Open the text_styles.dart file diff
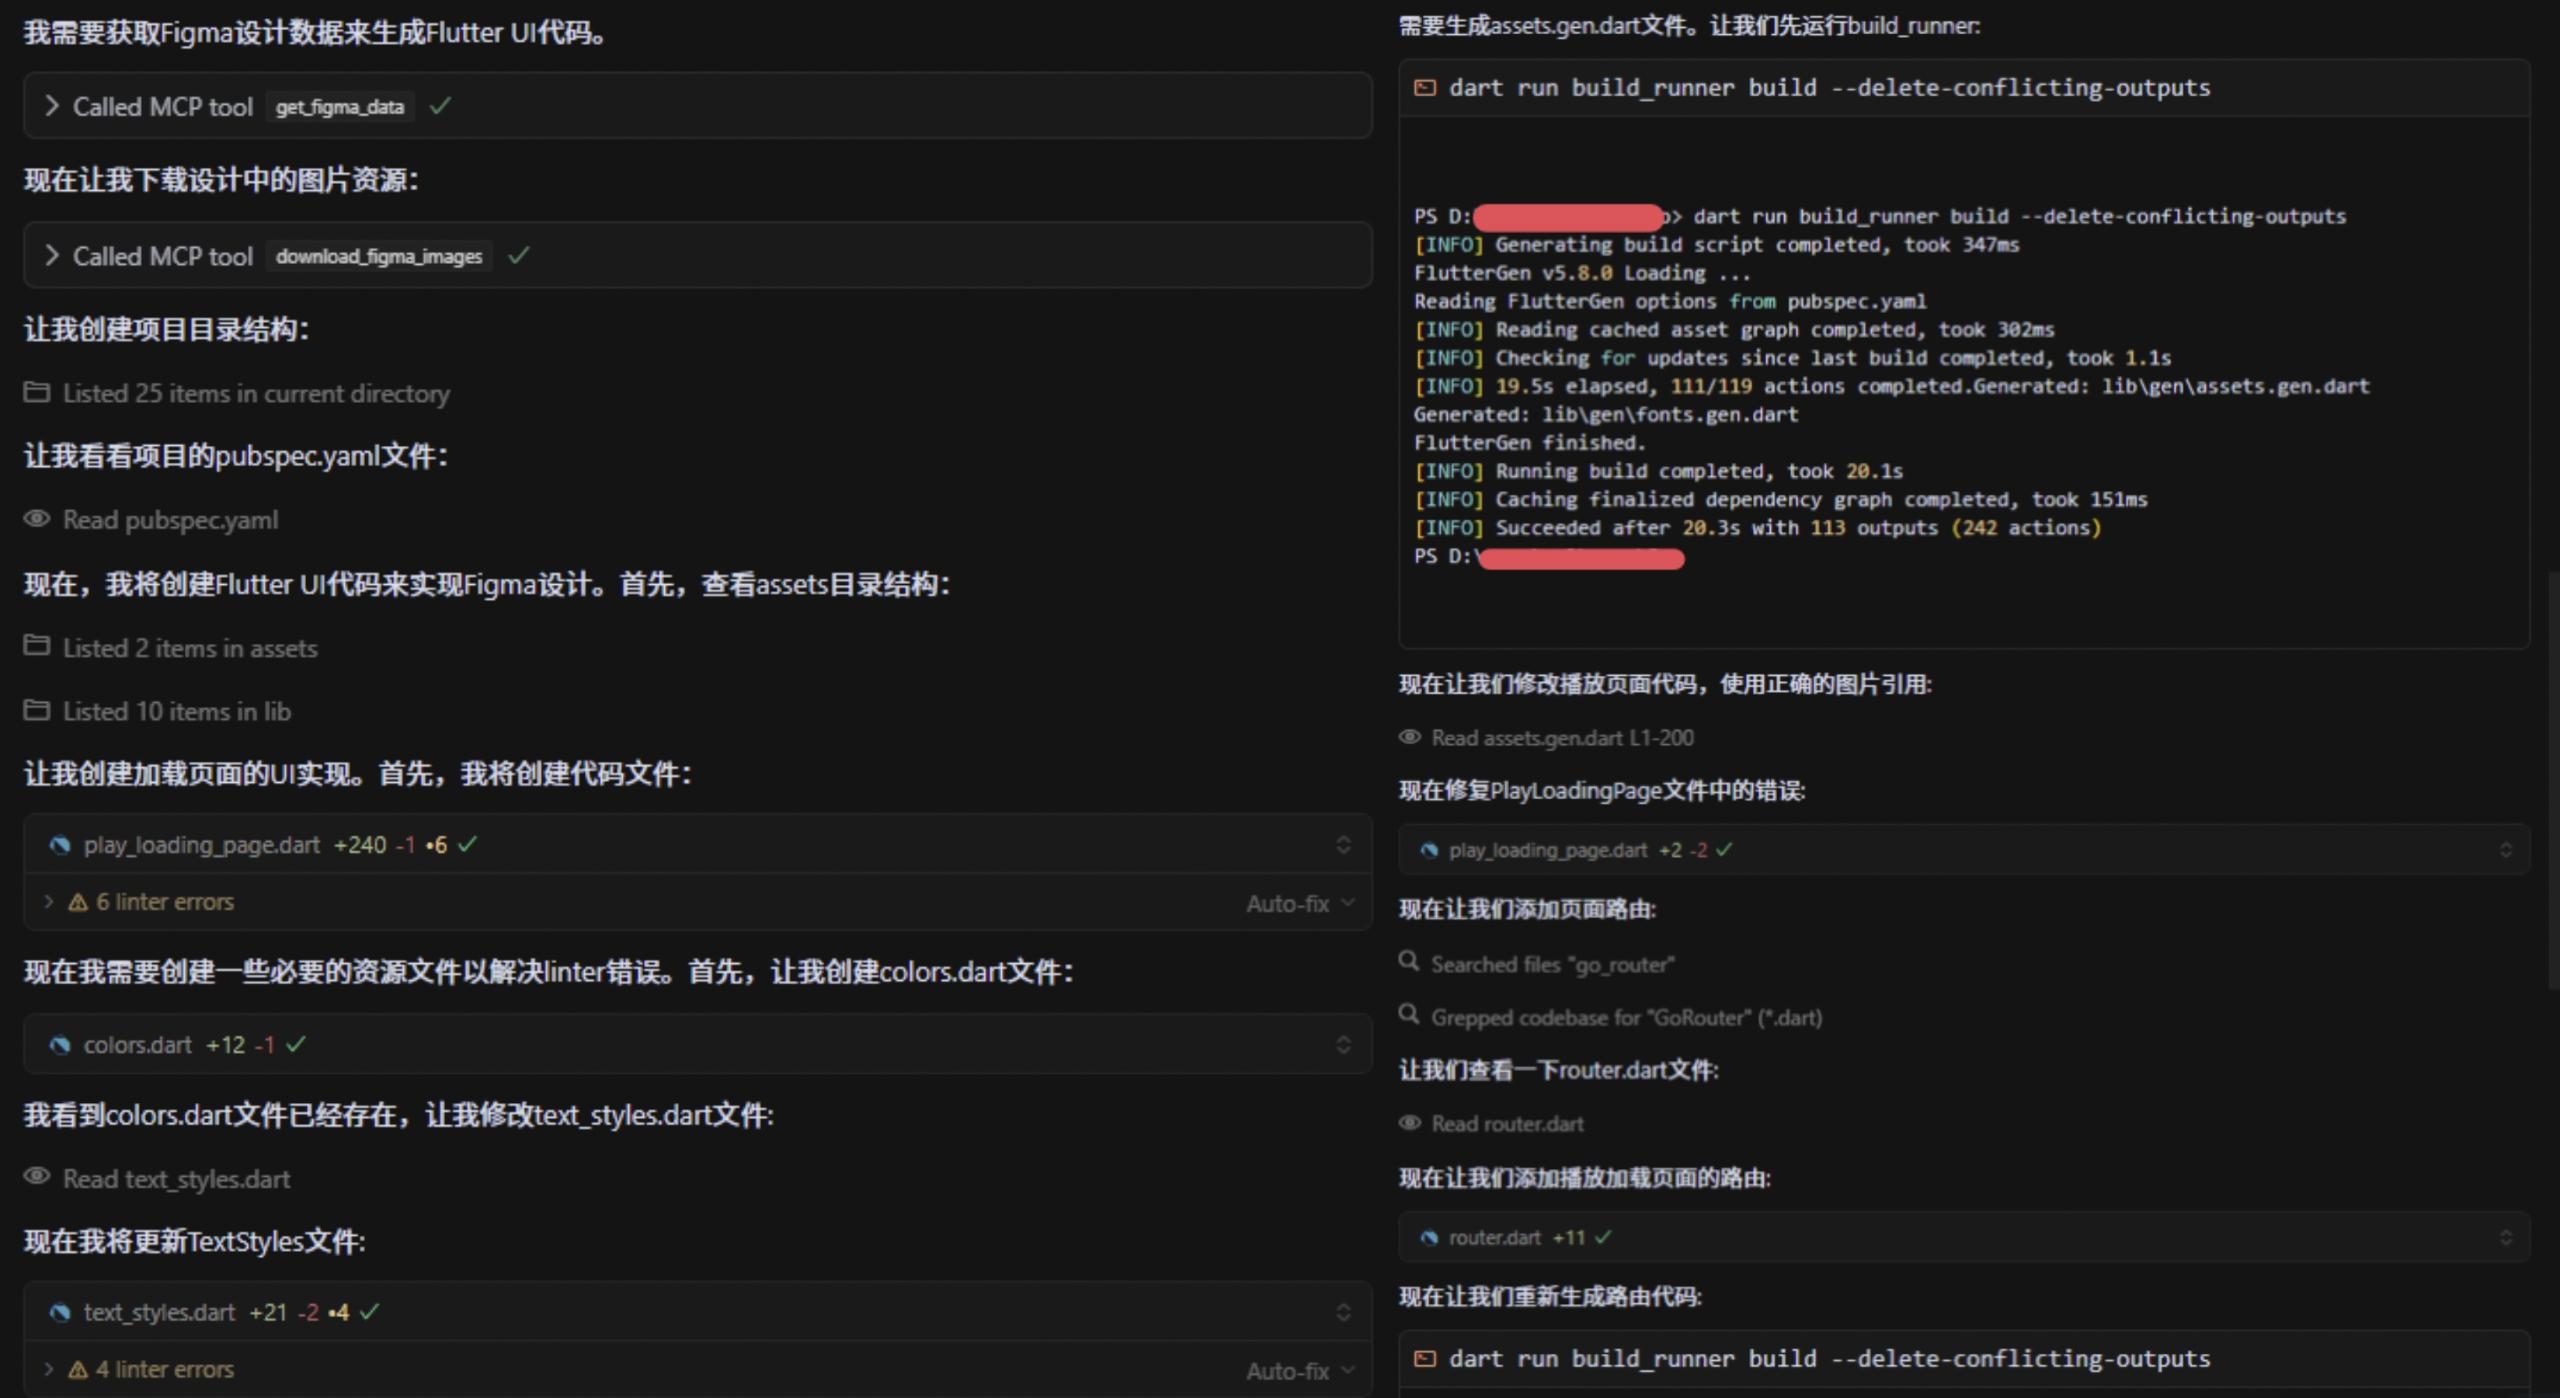 (x=159, y=1312)
